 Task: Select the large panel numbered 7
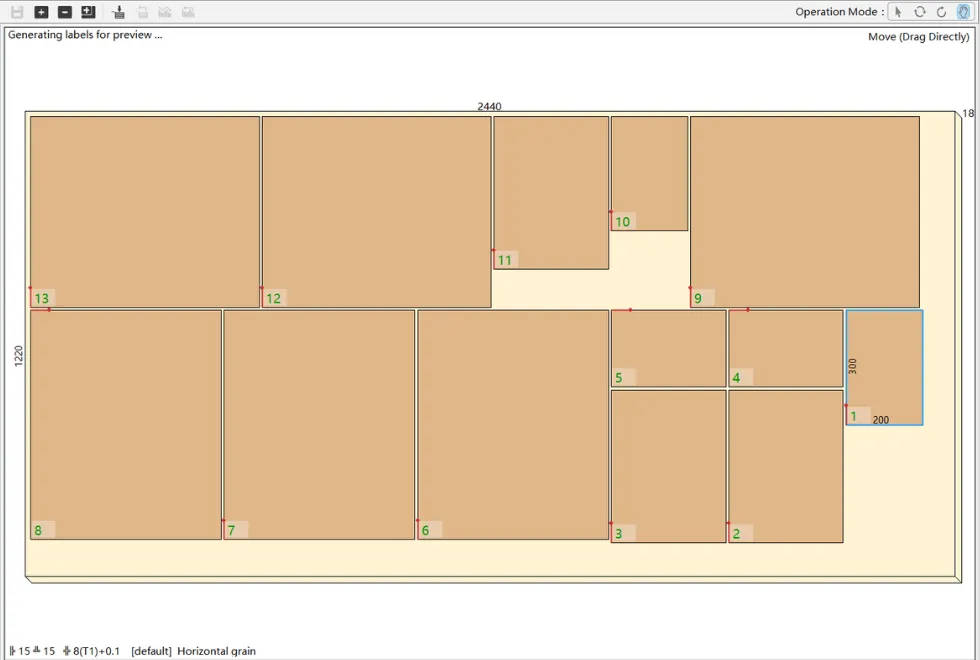[319, 424]
